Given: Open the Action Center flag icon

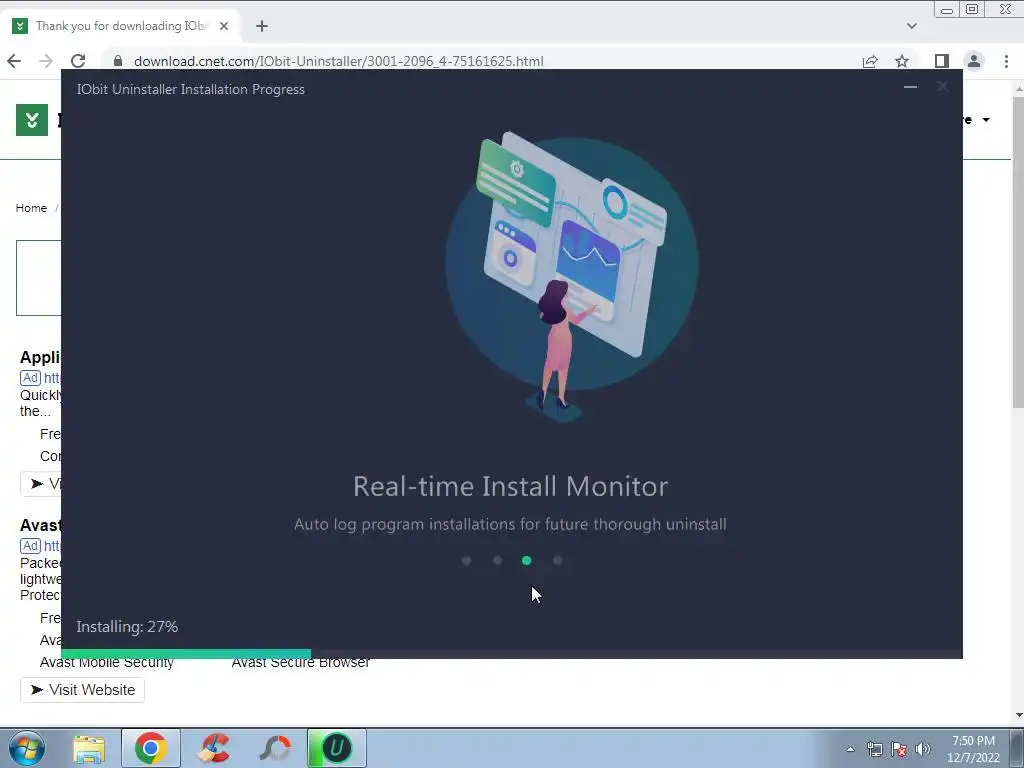Looking at the screenshot, I should [899, 749].
